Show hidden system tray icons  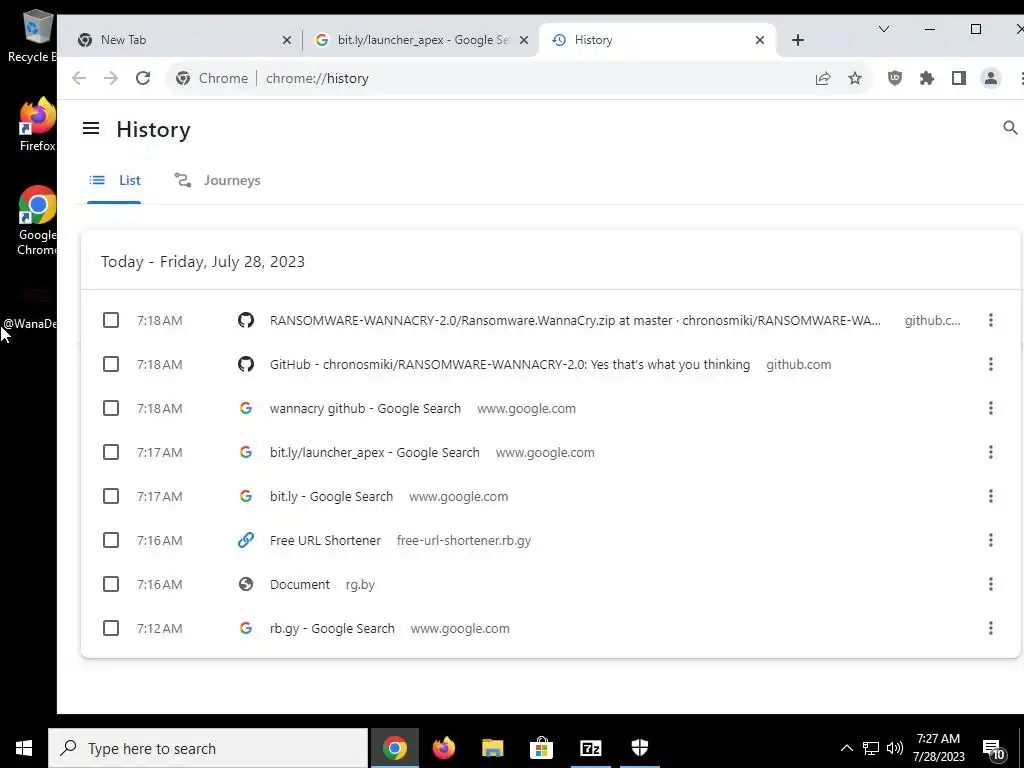[x=846, y=748]
